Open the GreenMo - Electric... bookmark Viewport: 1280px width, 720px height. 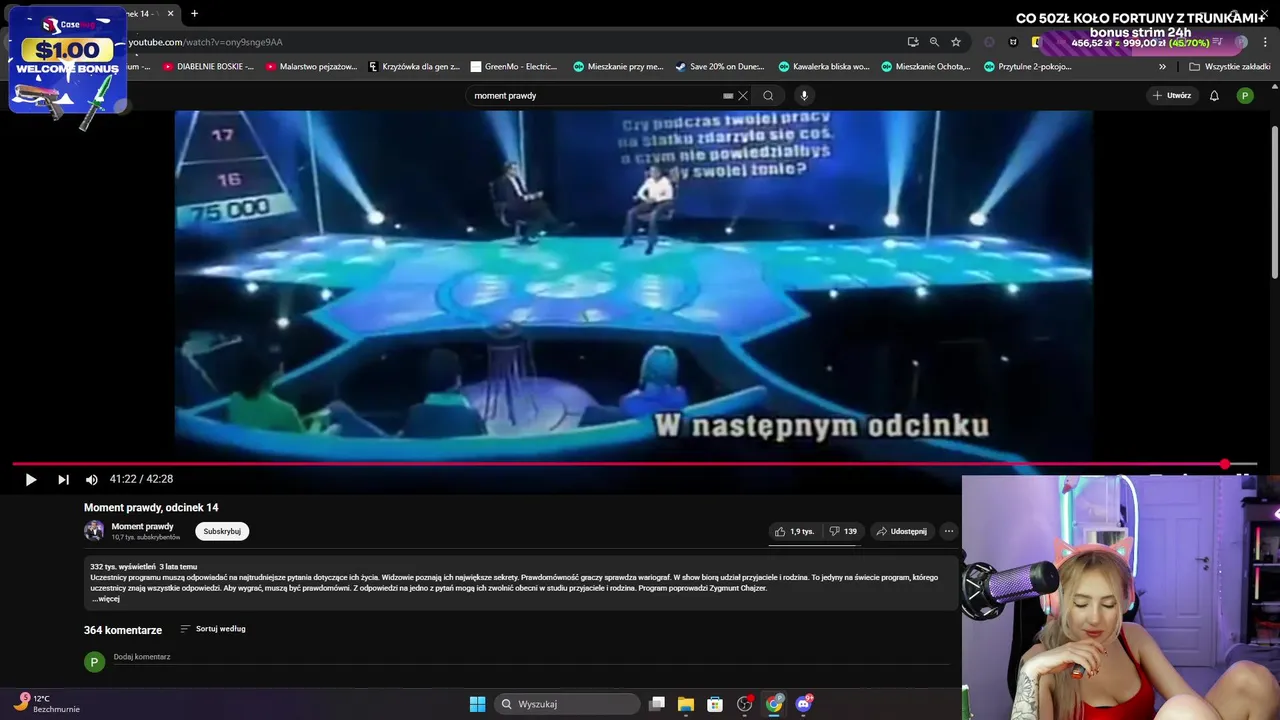pos(514,67)
